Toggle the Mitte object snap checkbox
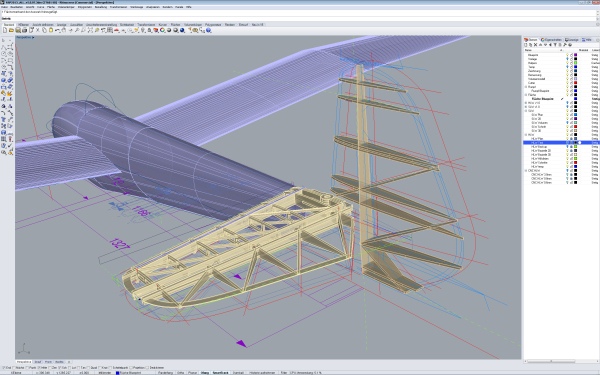Image resolution: width=600 pixels, height=375 pixels. (x=39, y=367)
